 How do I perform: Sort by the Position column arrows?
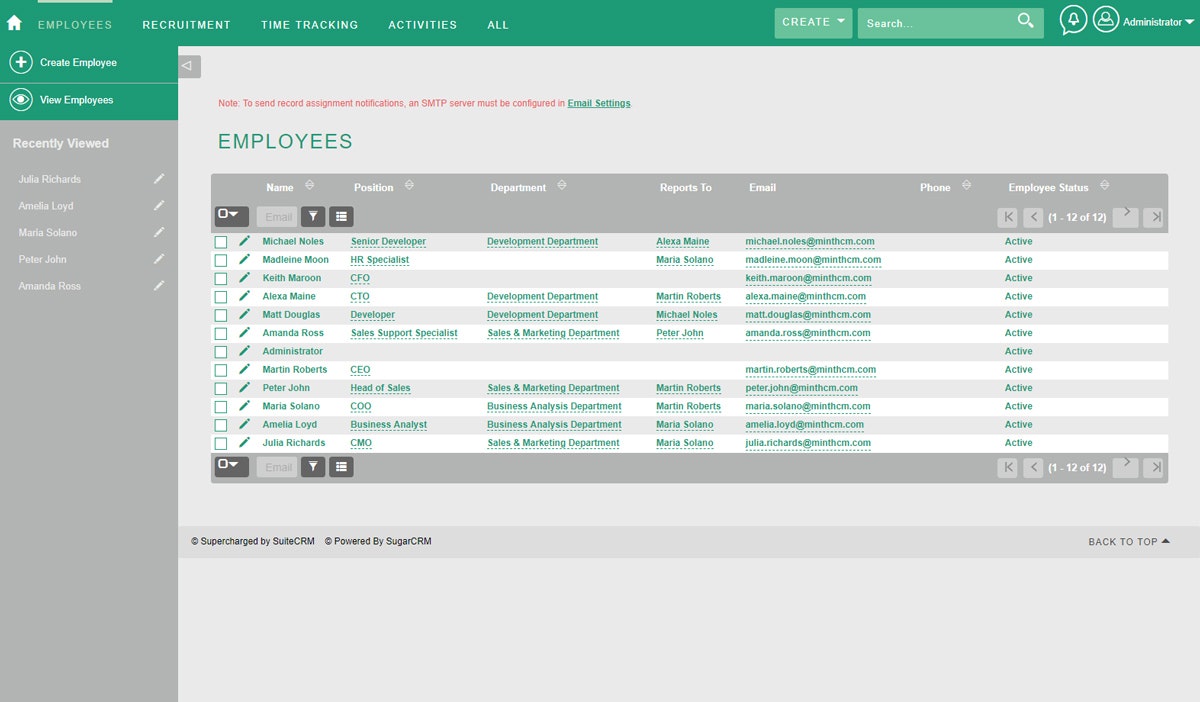tap(409, 186)
